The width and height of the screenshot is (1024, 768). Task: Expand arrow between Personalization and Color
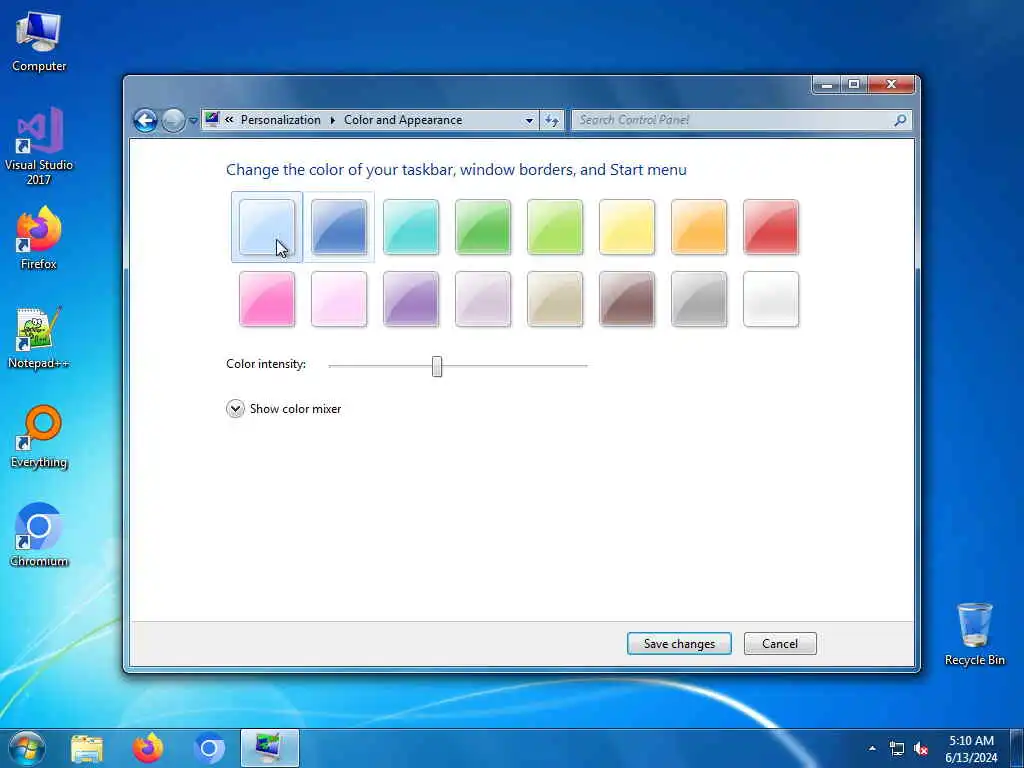tap(332, 120)
